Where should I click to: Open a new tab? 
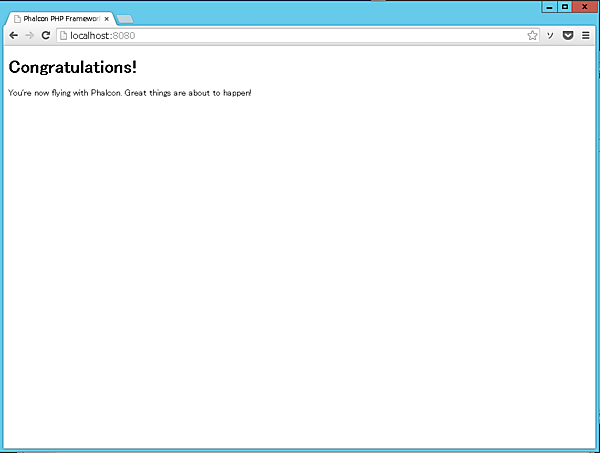tap(125, 19)
